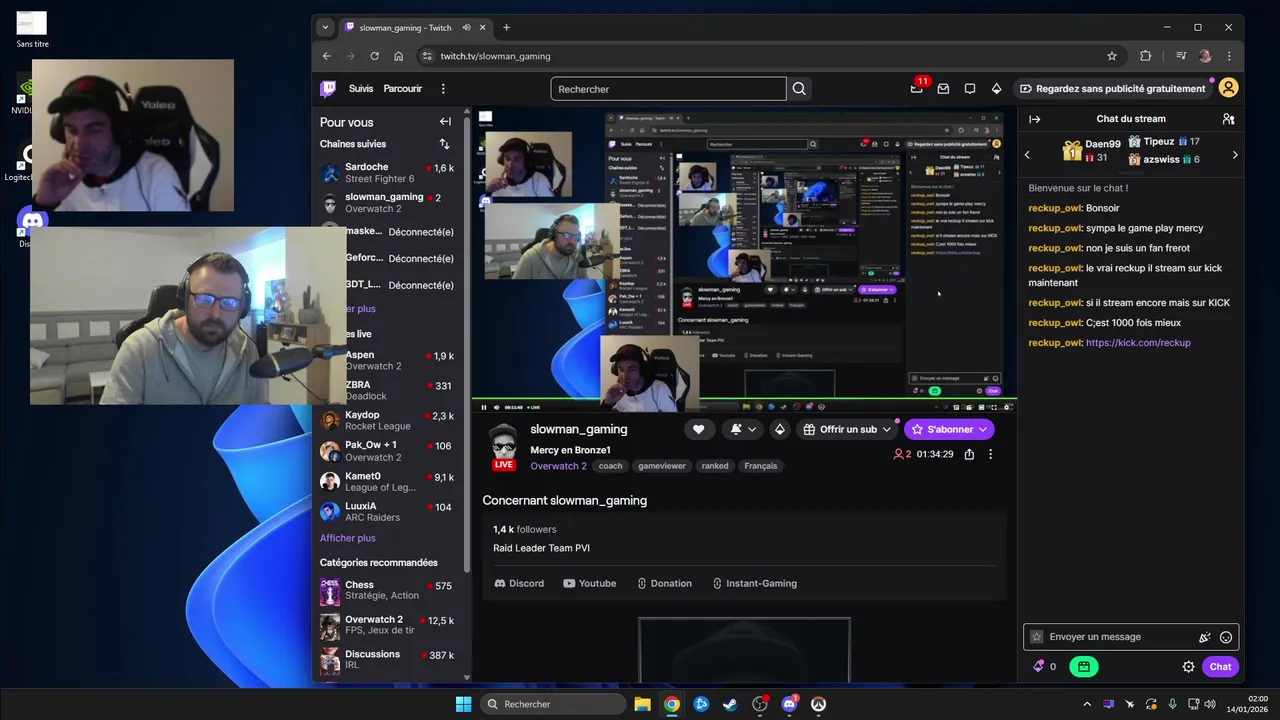Mute the tab via the speaker icon
The width and height of the screenshot is (1280, 720).
[x=466, y=27]
